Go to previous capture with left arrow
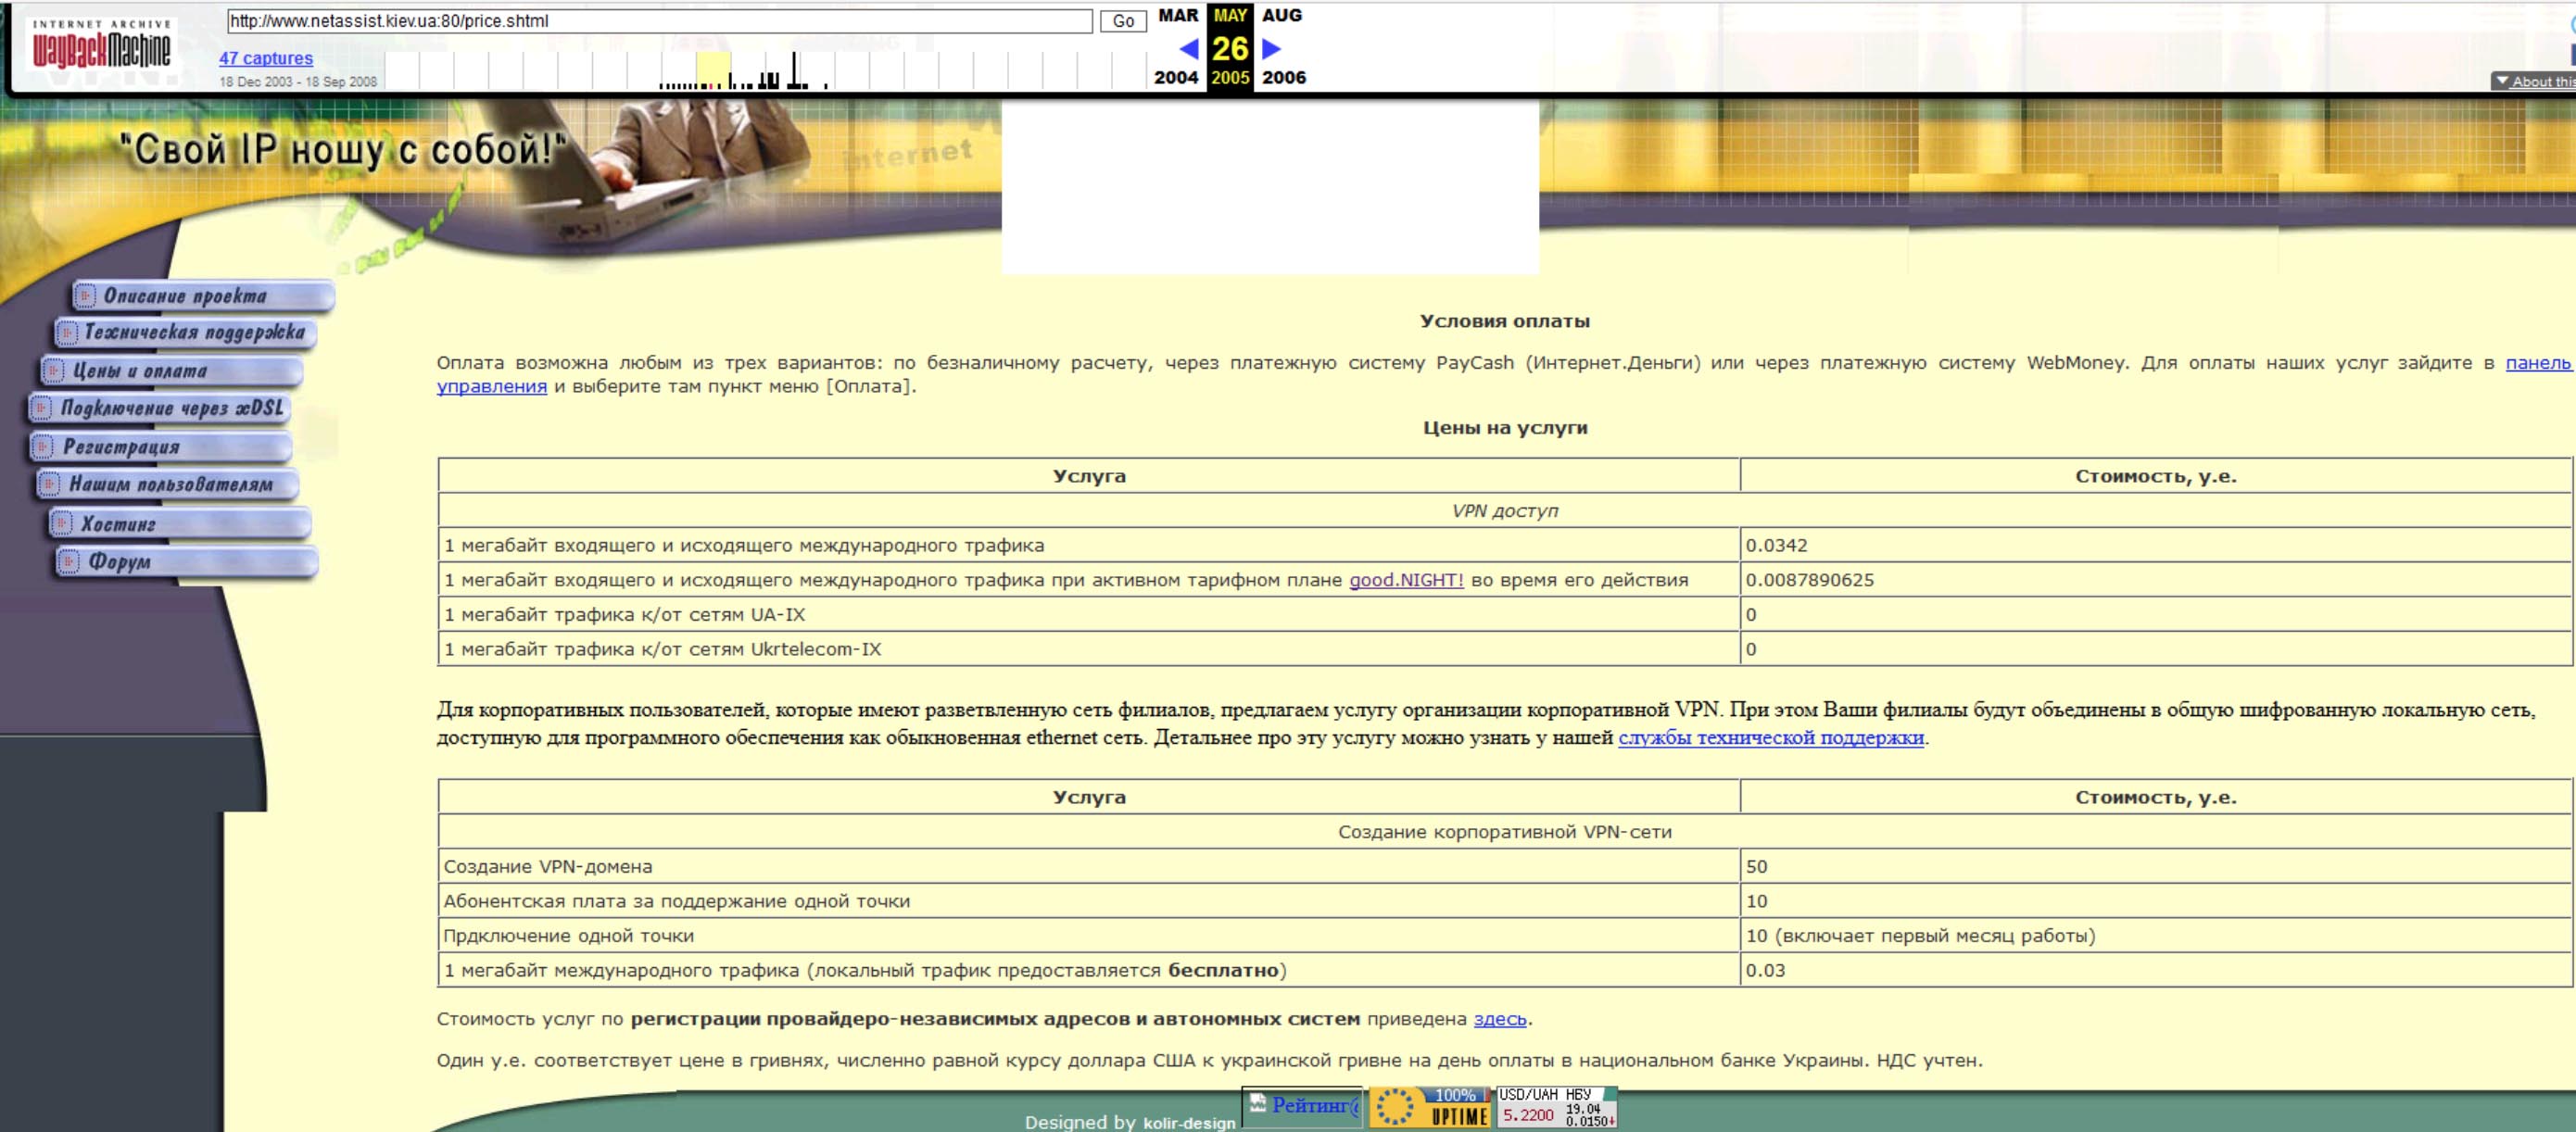2576x1132 pixels. (1188, 48)
